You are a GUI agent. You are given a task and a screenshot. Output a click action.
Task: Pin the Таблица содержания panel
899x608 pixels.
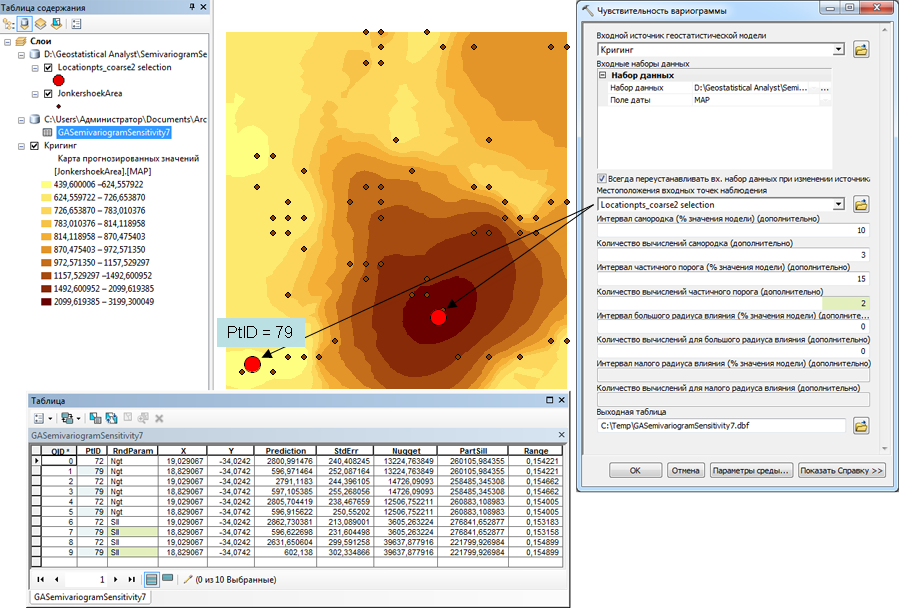pos(192,7)
